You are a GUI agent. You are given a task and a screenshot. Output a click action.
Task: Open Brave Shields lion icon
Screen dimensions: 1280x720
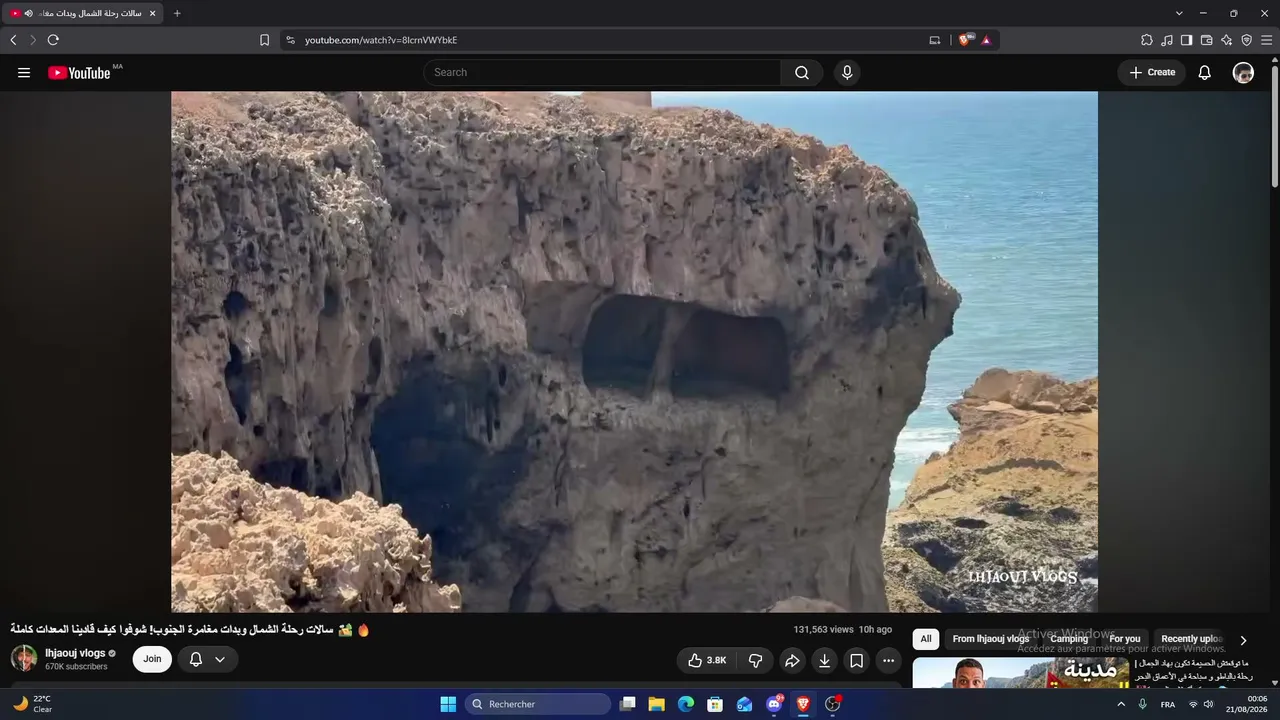tap(965, 40)
